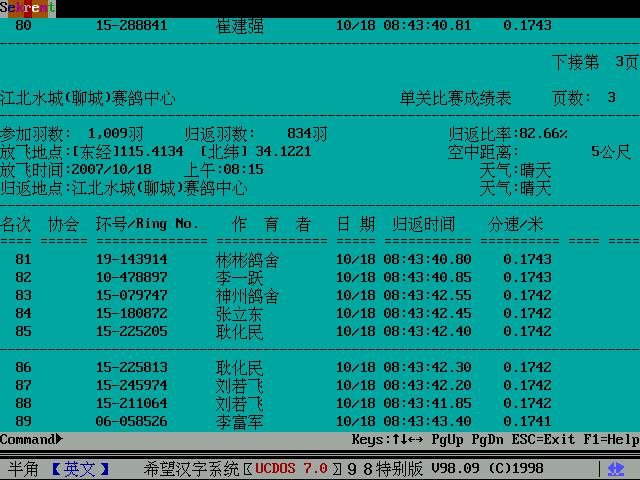Click the 归返时间 column header

(x=423, y=224)
